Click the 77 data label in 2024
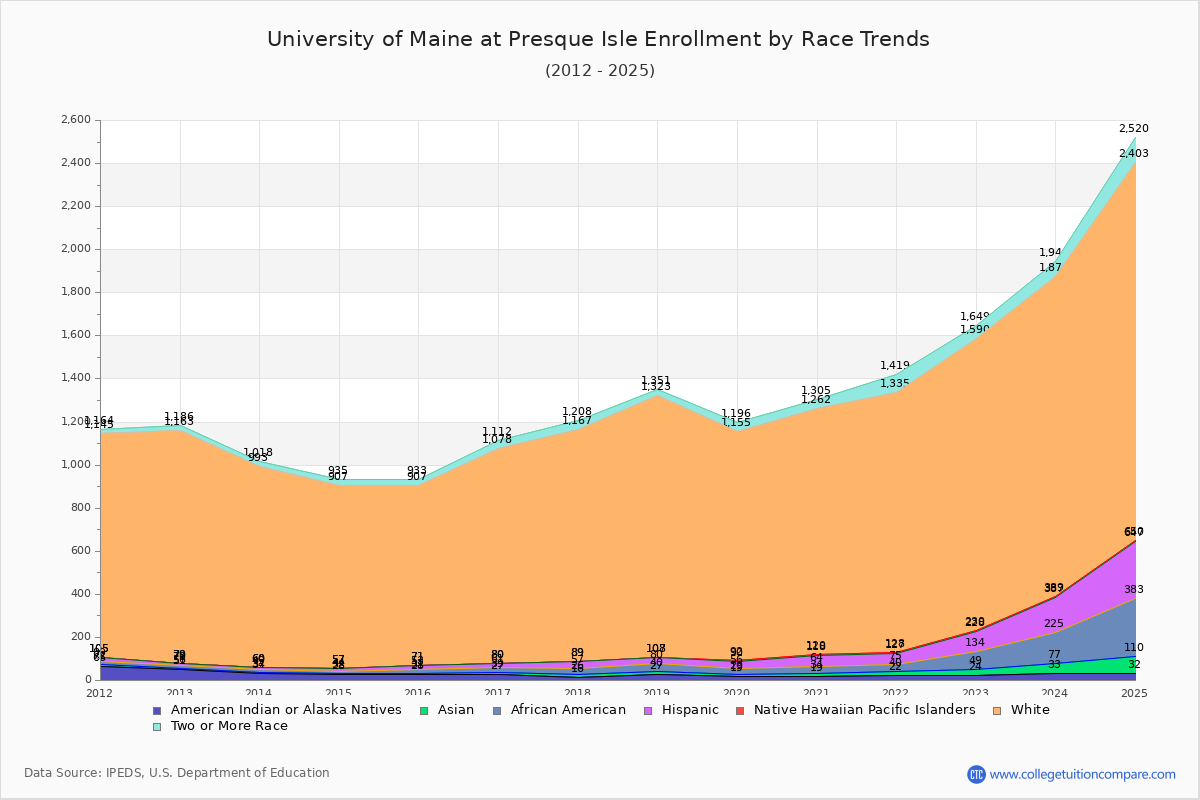Screen dimensions: 1200x800 pyautogui.click(x=1054, y=655)
